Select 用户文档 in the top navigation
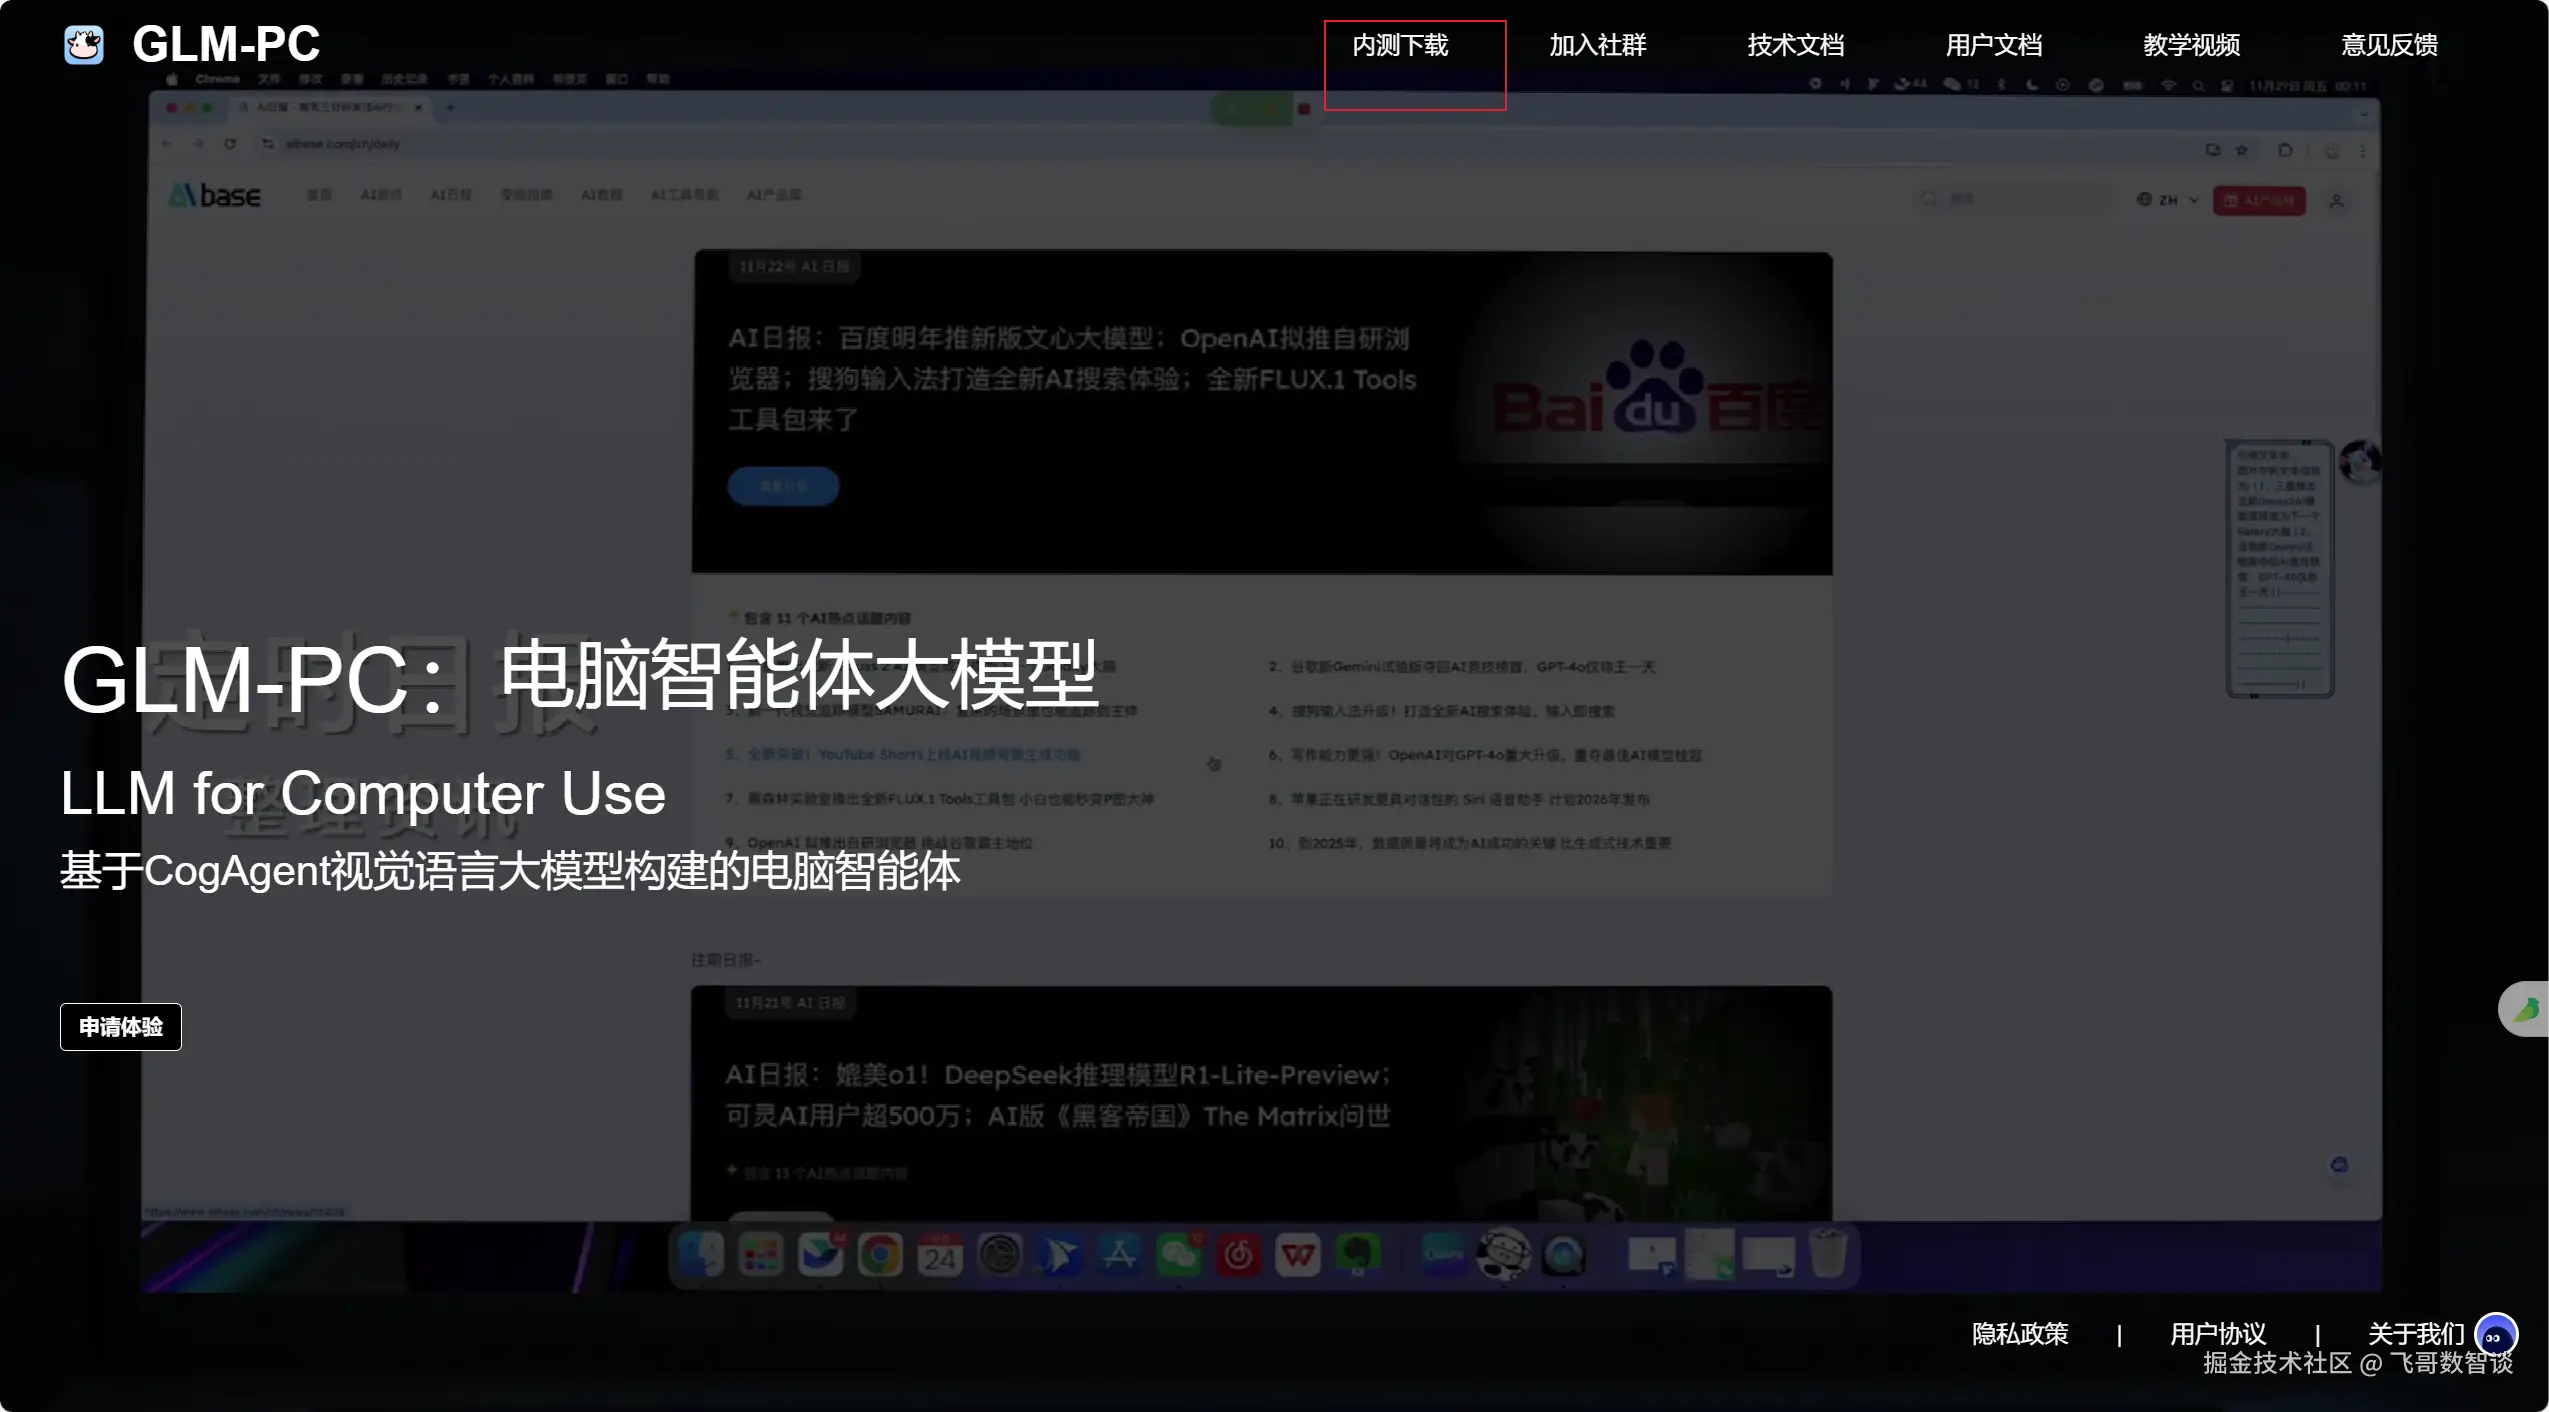Image resolution: width=2549 pixels, height=1412 pixels. 1994,45
